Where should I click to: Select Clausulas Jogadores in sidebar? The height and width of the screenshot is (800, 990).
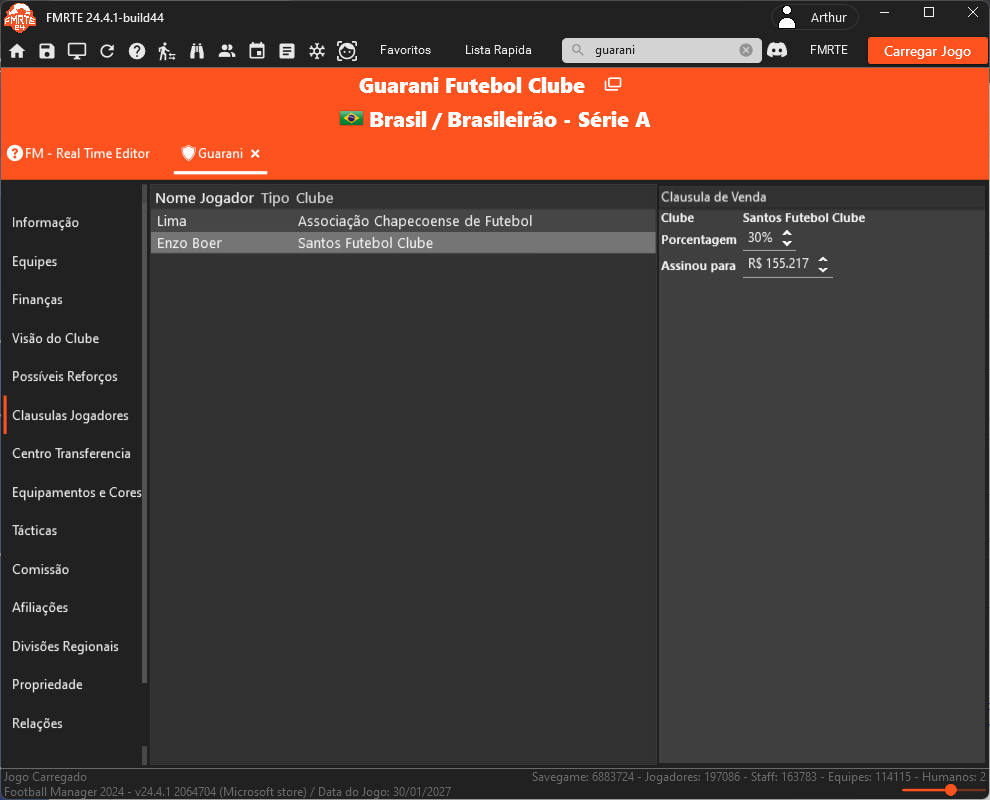(x=70, y=415)
